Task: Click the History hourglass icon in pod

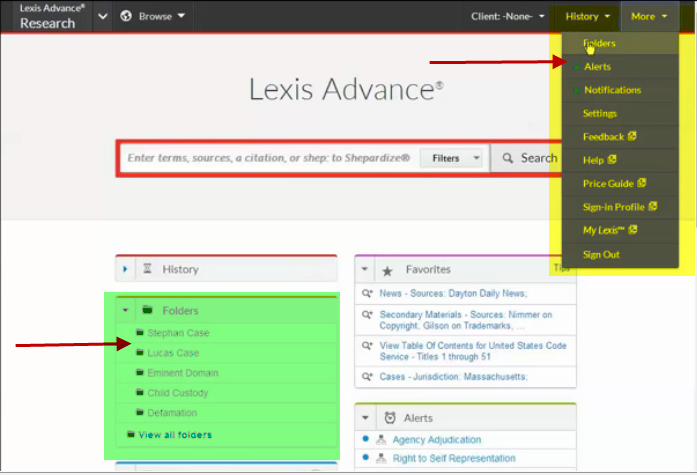Action: tap(147, 268)
